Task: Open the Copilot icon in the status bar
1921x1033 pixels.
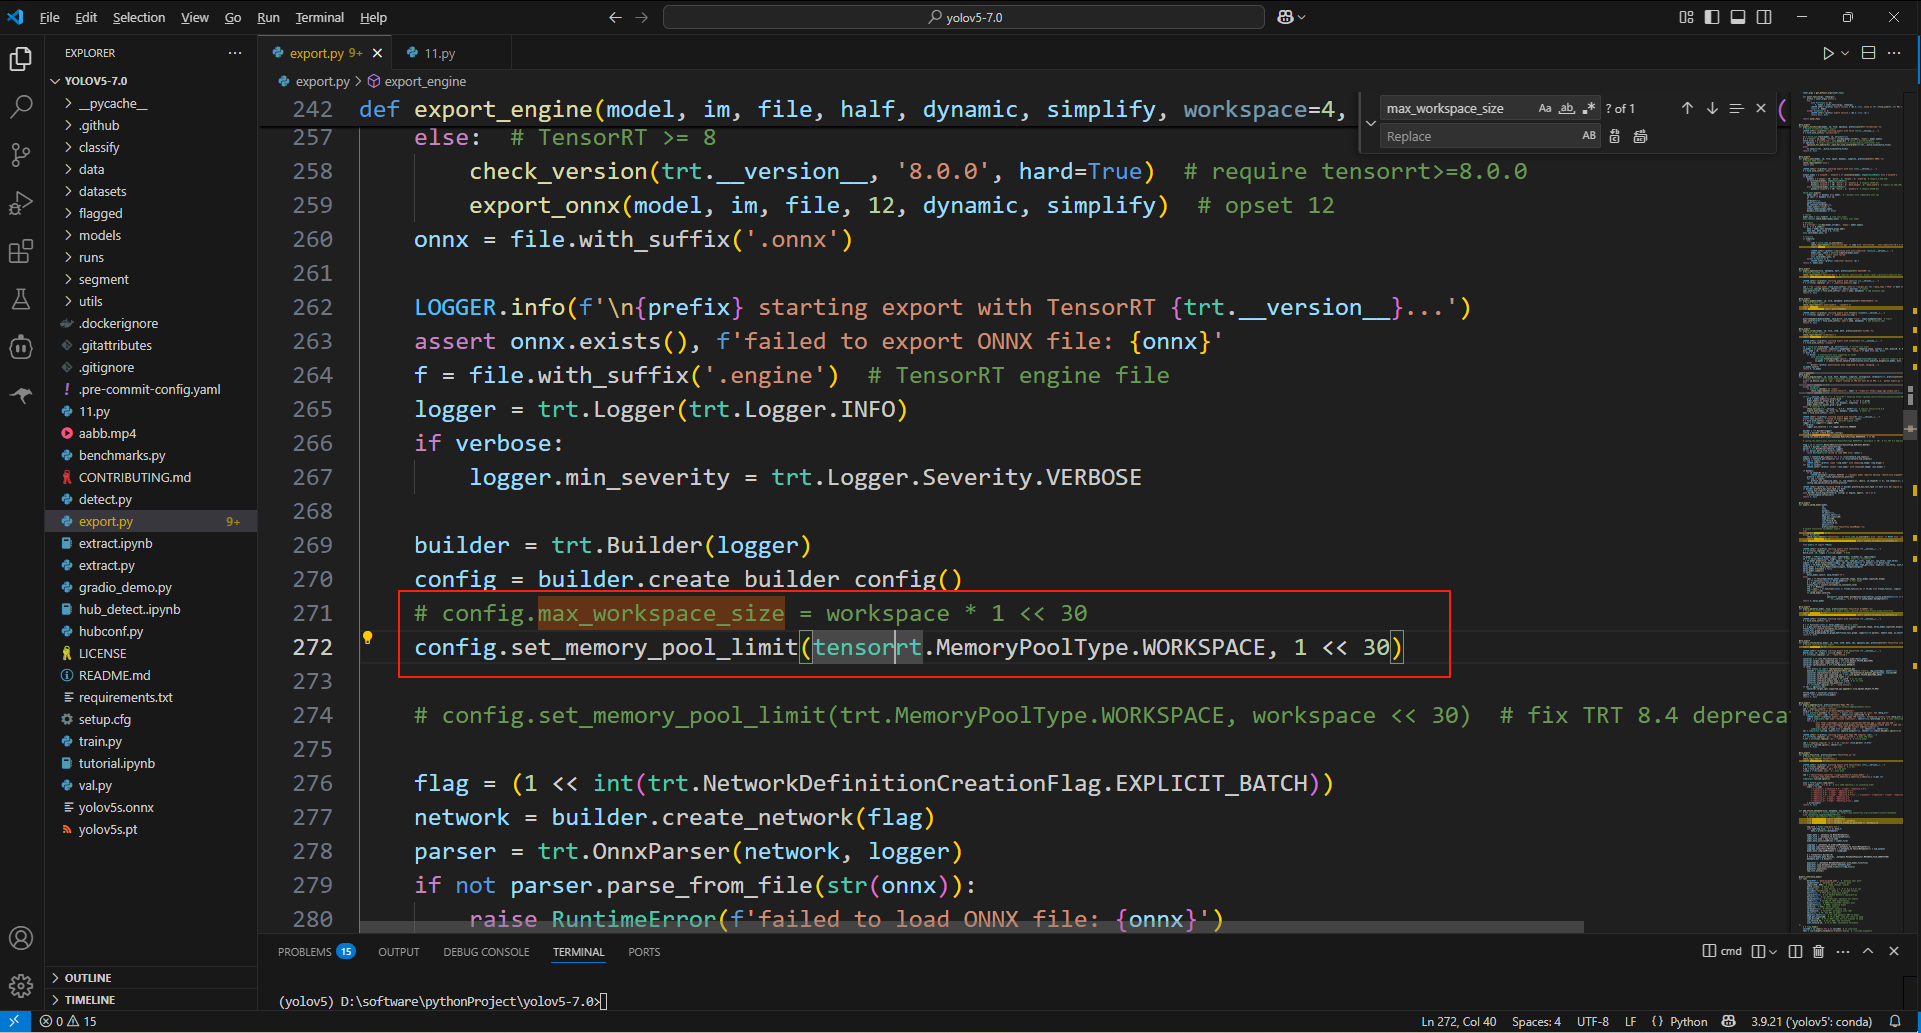Action: pyautogui.click(x=1730, y=1022)
